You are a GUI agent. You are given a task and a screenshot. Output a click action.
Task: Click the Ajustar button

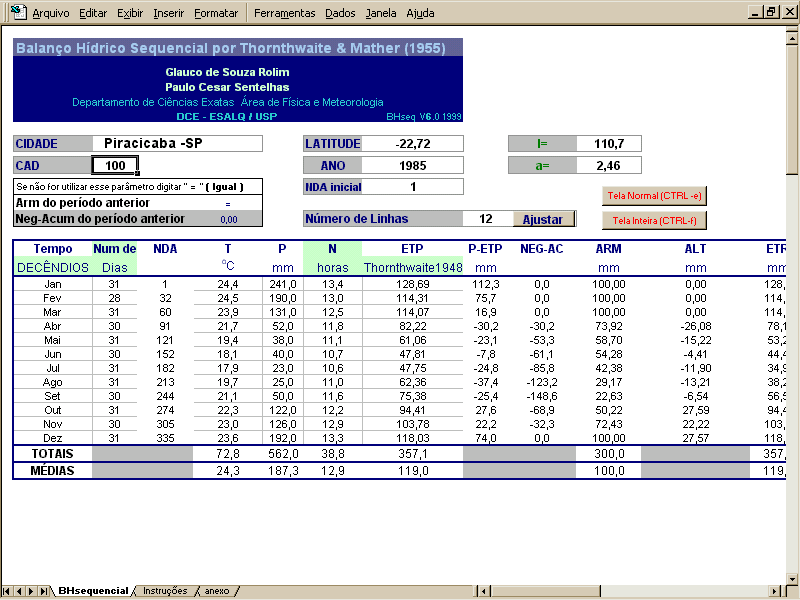(543, 219)
